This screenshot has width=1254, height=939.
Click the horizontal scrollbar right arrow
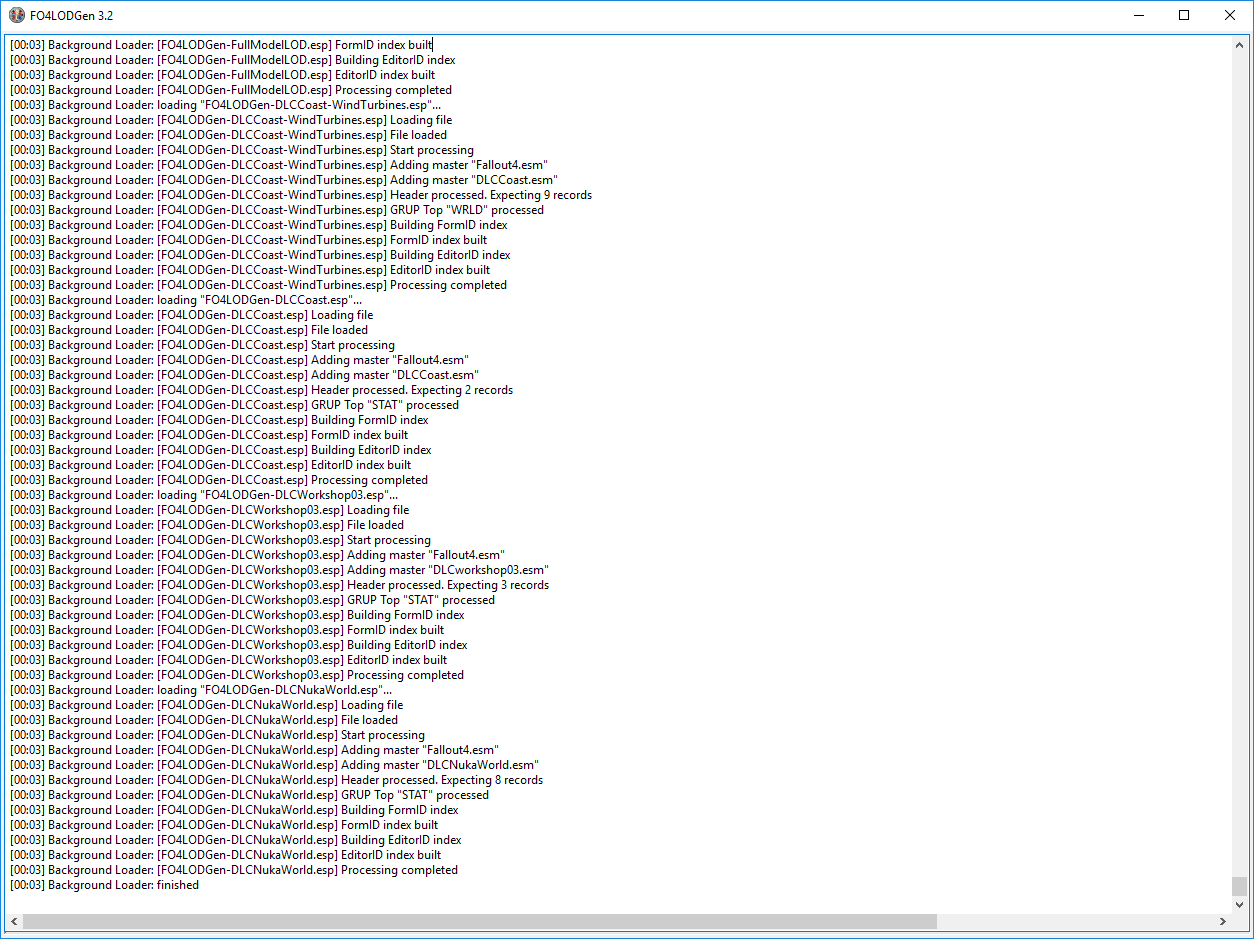click(1223, 921)
